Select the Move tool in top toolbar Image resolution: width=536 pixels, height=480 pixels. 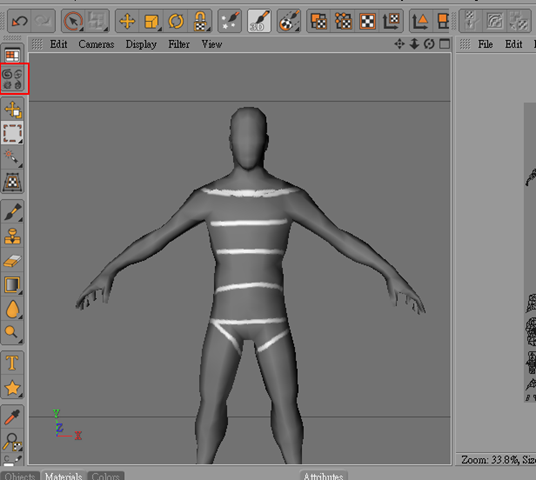pyautogui.click(x=127, y=22)
